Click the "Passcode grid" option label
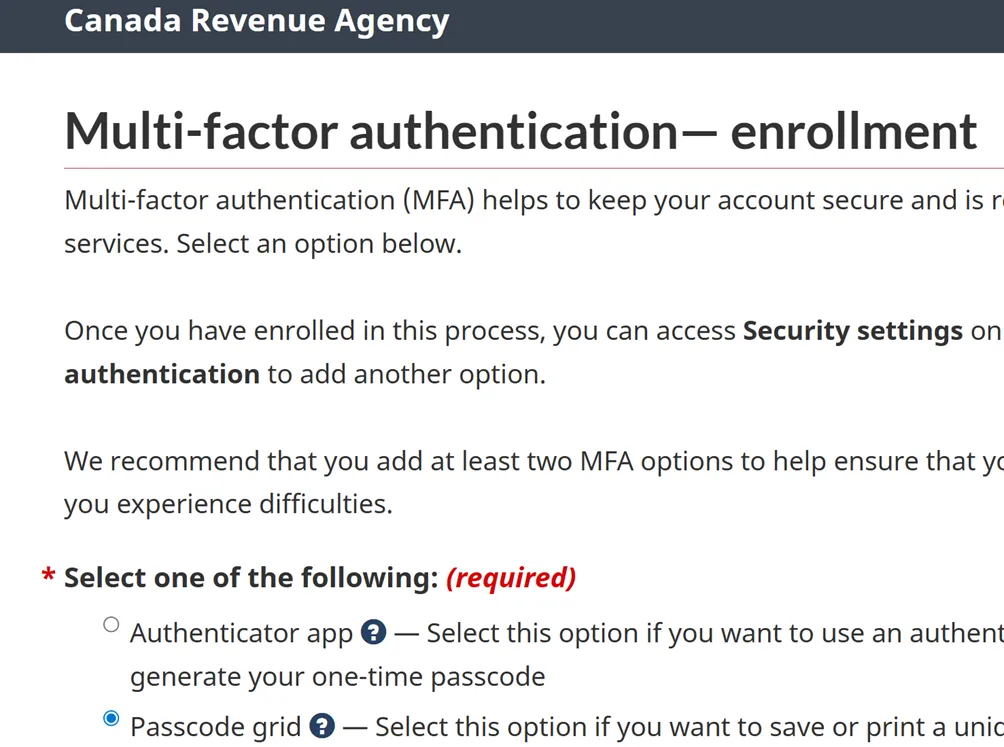The image size is (1004, 747). coord(215,727)
